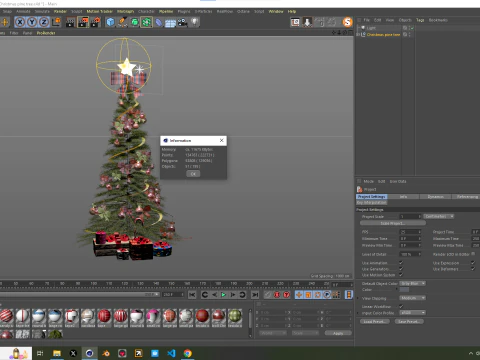Toggle the rotation key icon
Viewport: 480px width, 360px height.
[318, 295]
